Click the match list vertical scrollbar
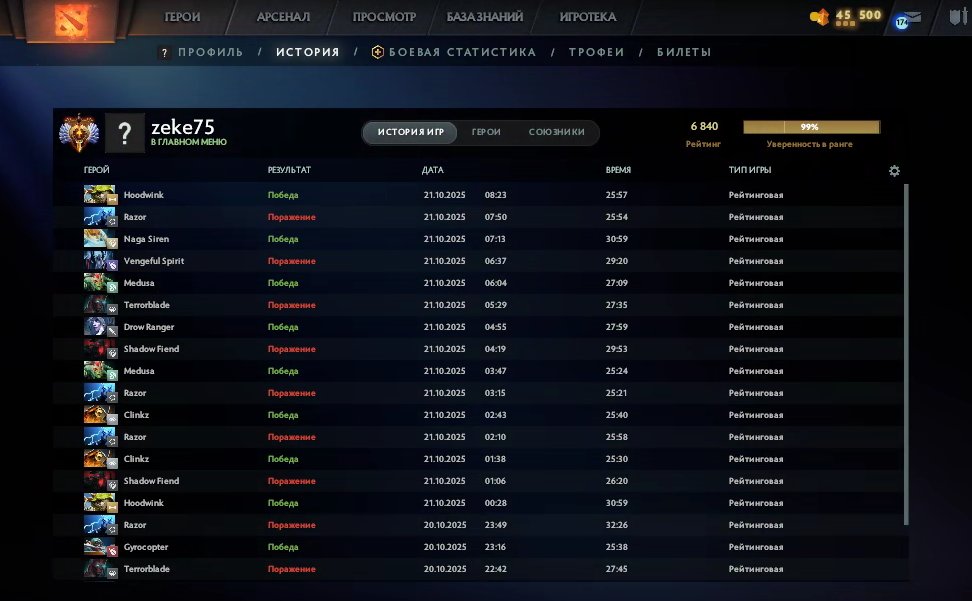This screenshot has width=972, height=601. 906,350
